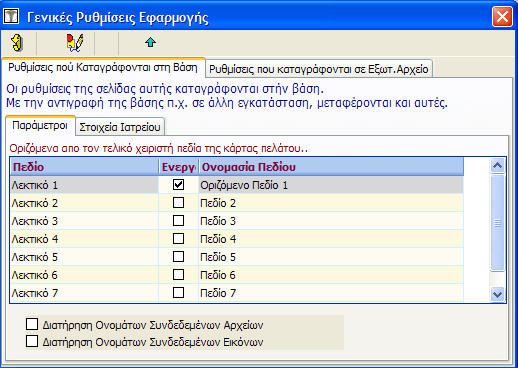The width and height of the screenshot is (518, 368).
Task: Select the Παράμετροι tab
Action: click(x=40, y=126)
